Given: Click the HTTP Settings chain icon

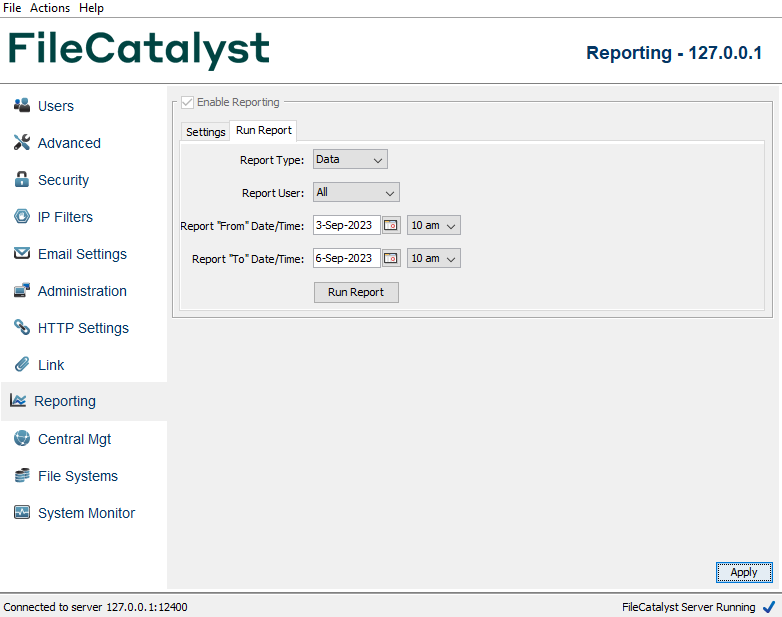Looking at the screenshot, I should click(x=22, y=327).
